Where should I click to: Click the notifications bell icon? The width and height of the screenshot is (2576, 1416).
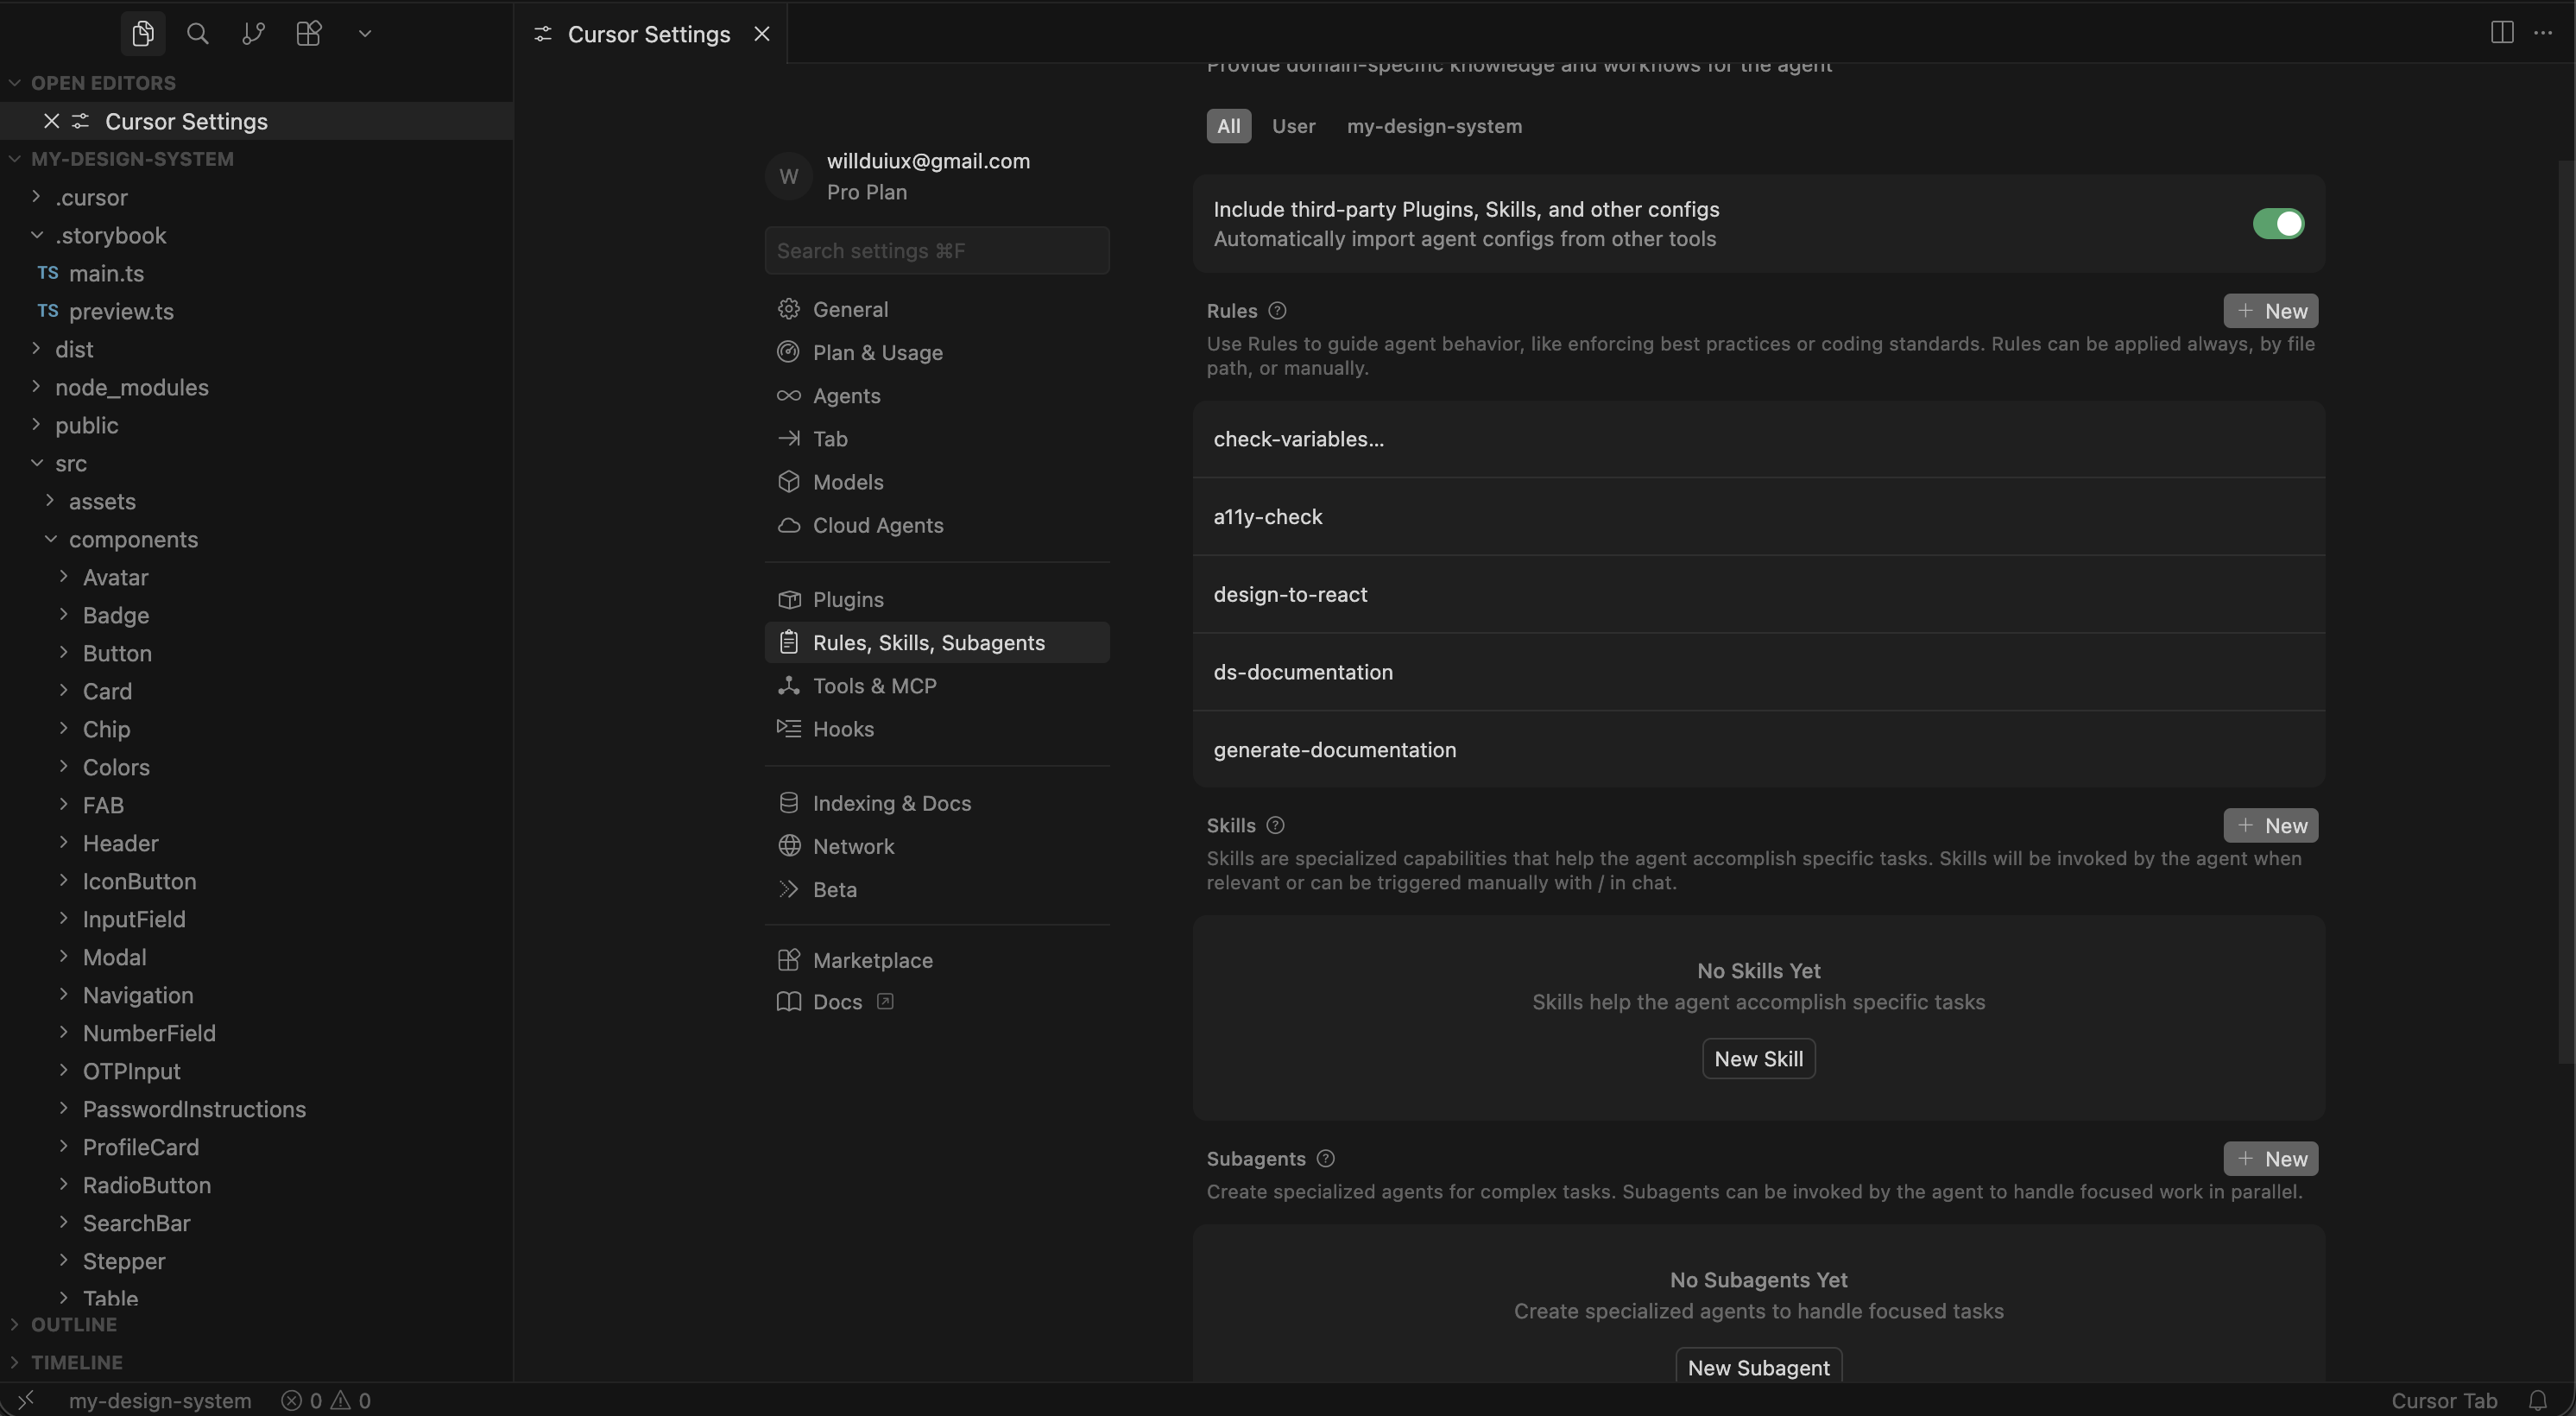click(2537, 1400)
